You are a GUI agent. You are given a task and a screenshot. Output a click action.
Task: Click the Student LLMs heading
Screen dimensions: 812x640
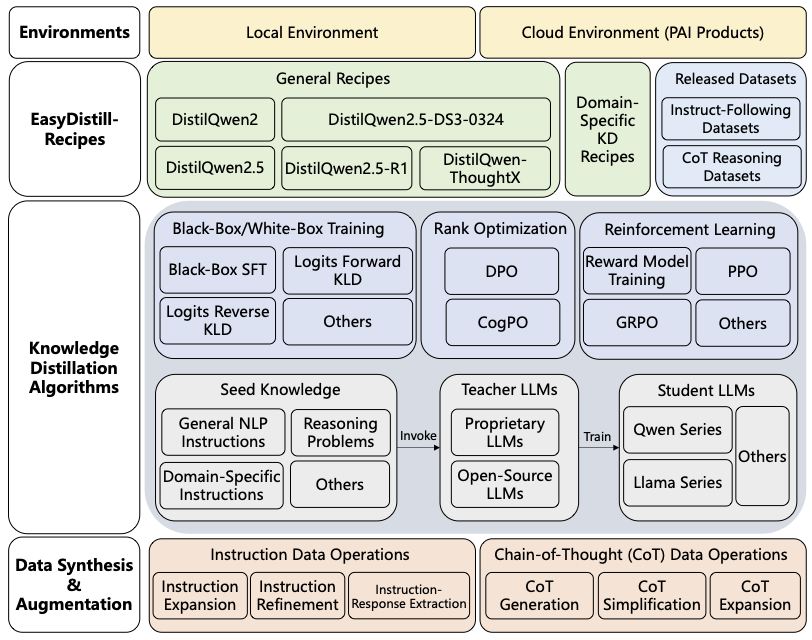pyautogui.click(x=706, y=390)
